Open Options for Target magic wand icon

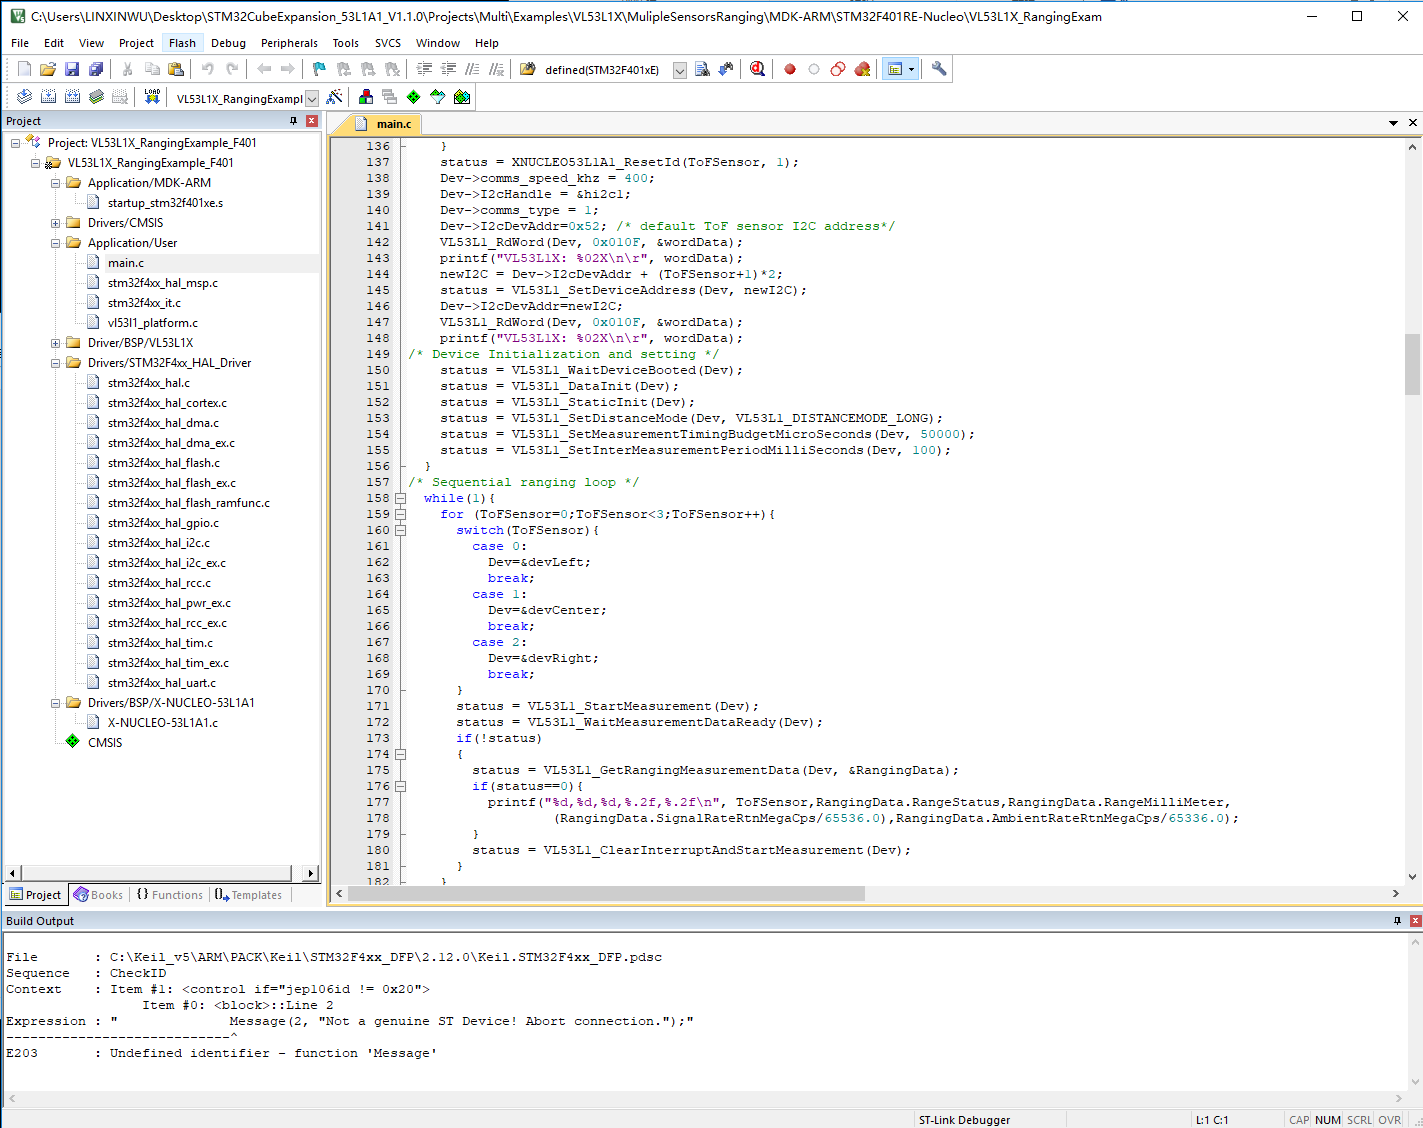pyautogui.click(x=335, y=97)
